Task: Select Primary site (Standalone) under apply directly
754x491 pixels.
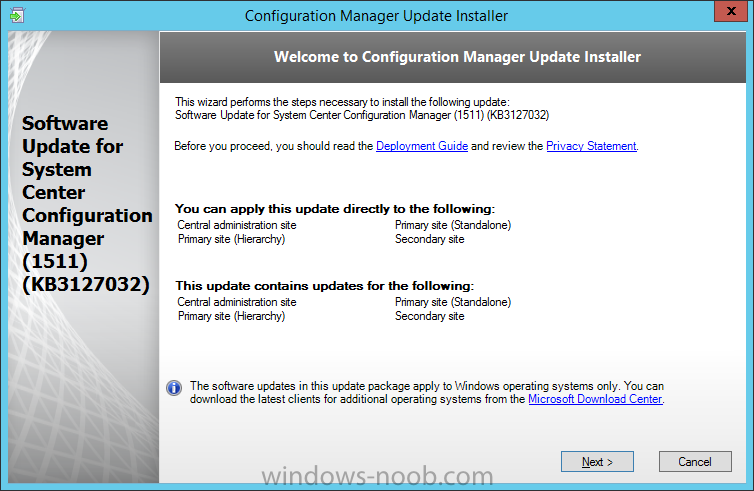Action: click(x=453, y=225)
